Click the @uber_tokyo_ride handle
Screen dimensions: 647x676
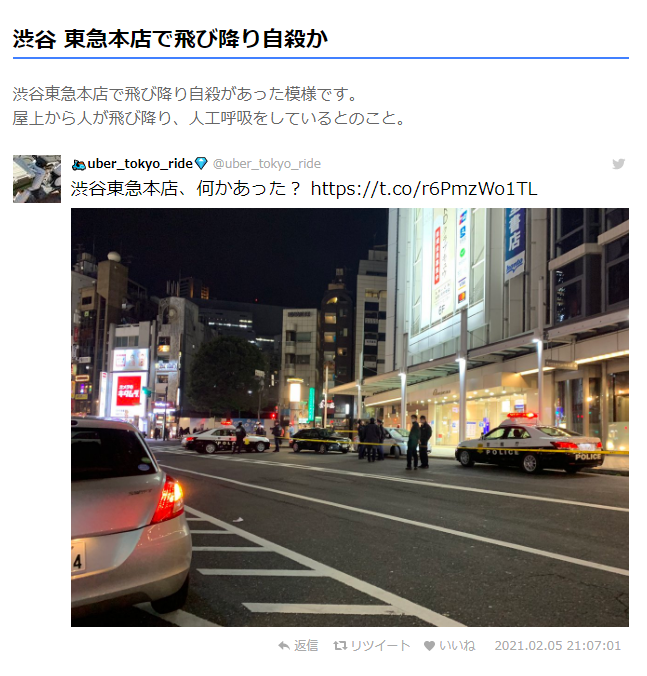[x=267, y=164]
